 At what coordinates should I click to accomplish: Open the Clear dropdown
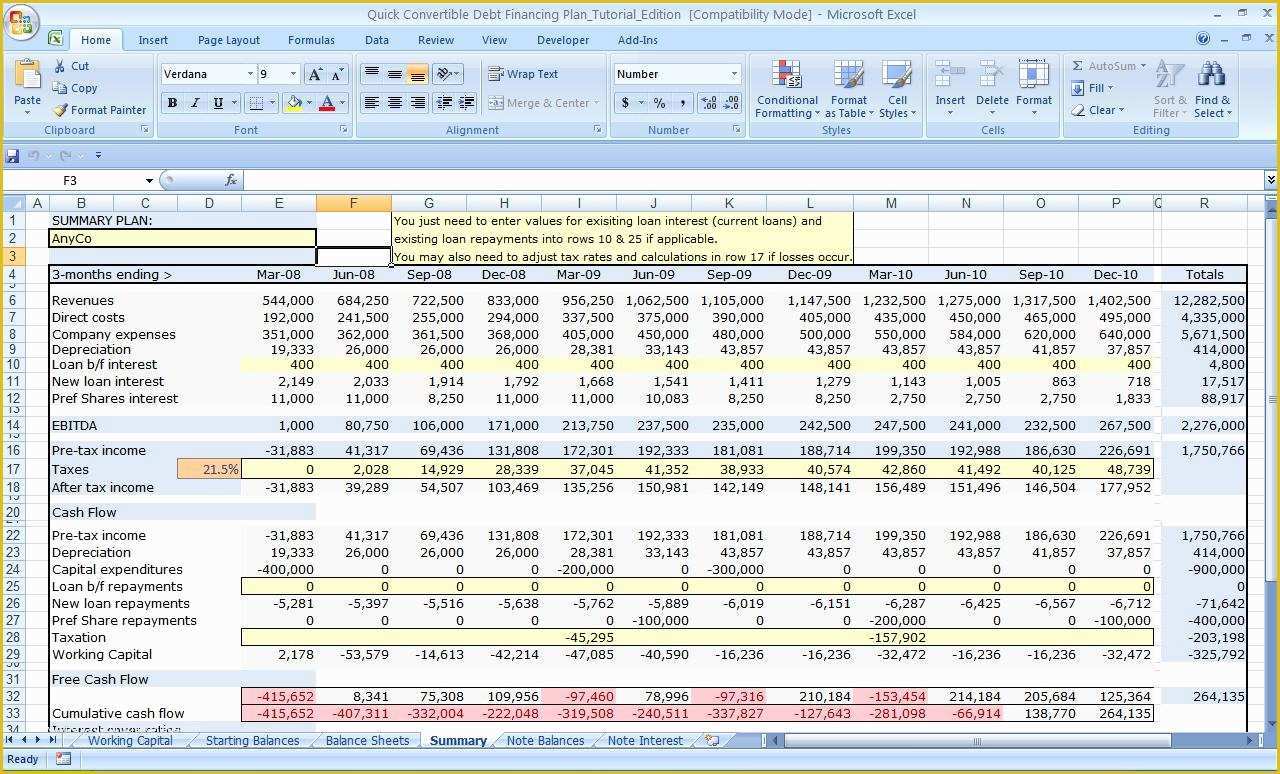[1097, 110]
